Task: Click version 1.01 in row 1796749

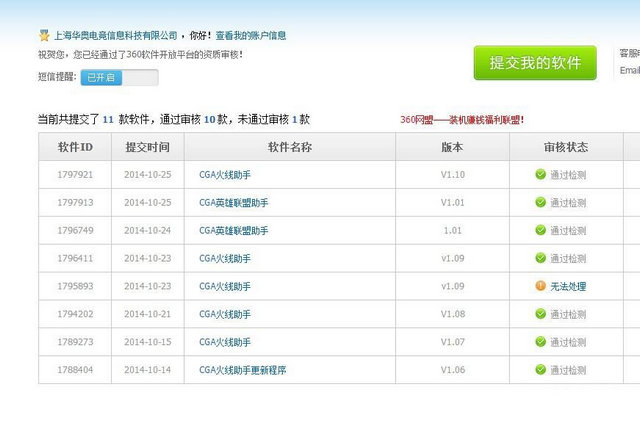Action: (x=453, y=231)
